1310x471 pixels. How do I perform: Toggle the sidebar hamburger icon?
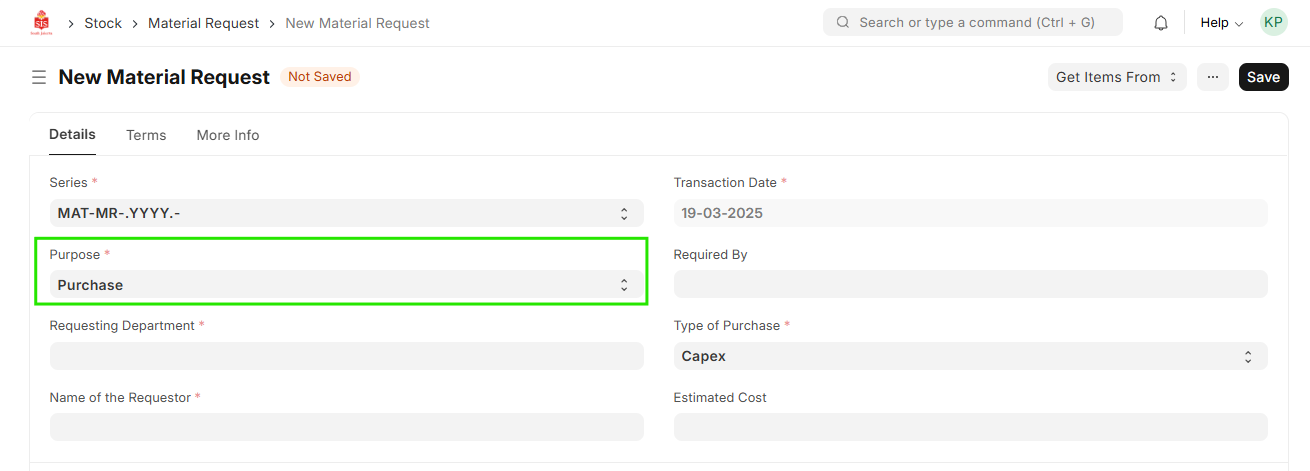point(39,77)
